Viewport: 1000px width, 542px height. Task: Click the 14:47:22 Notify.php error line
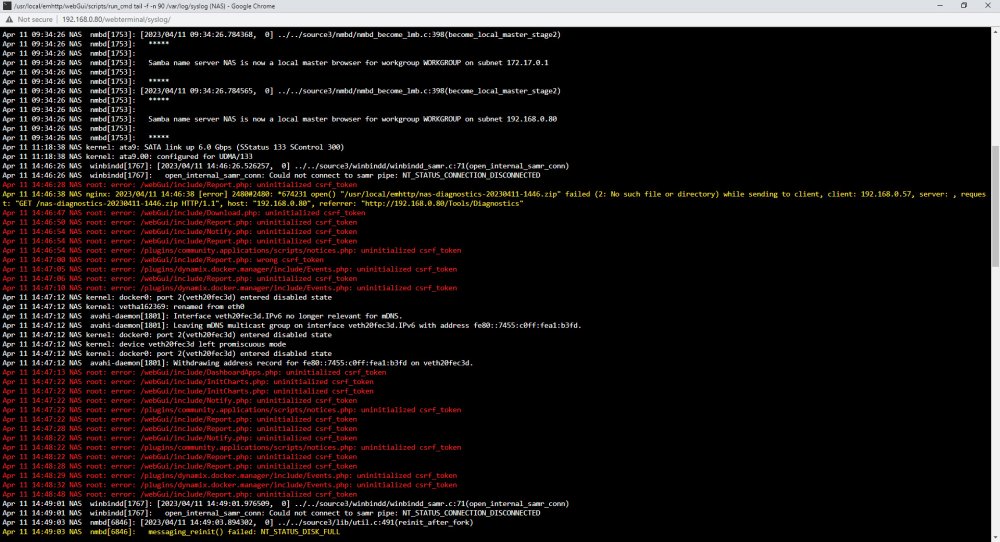coord(180,400)
